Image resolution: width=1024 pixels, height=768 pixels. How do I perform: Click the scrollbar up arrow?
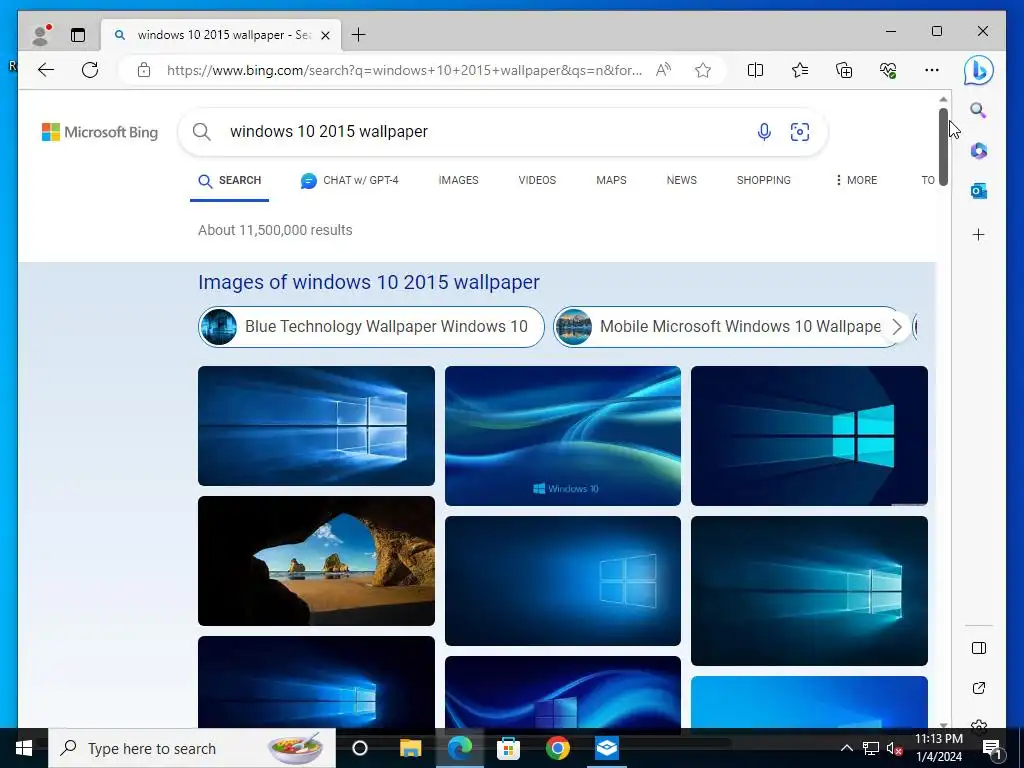tap(943, 99)
